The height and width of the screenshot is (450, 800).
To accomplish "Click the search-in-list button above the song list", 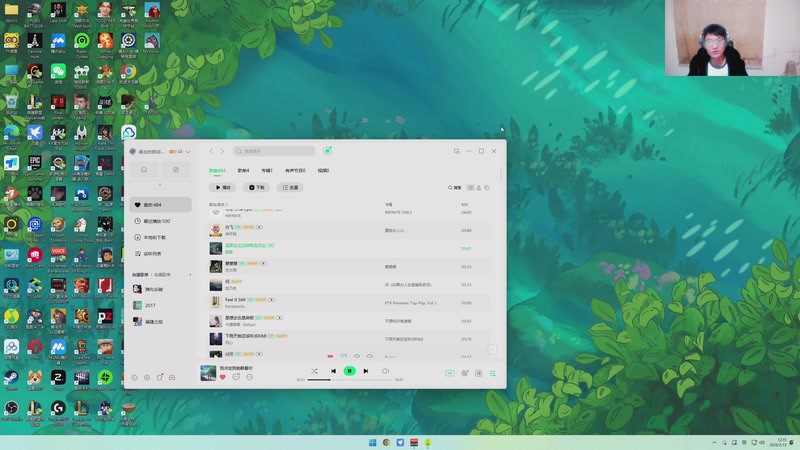I will tap(455, 188).
